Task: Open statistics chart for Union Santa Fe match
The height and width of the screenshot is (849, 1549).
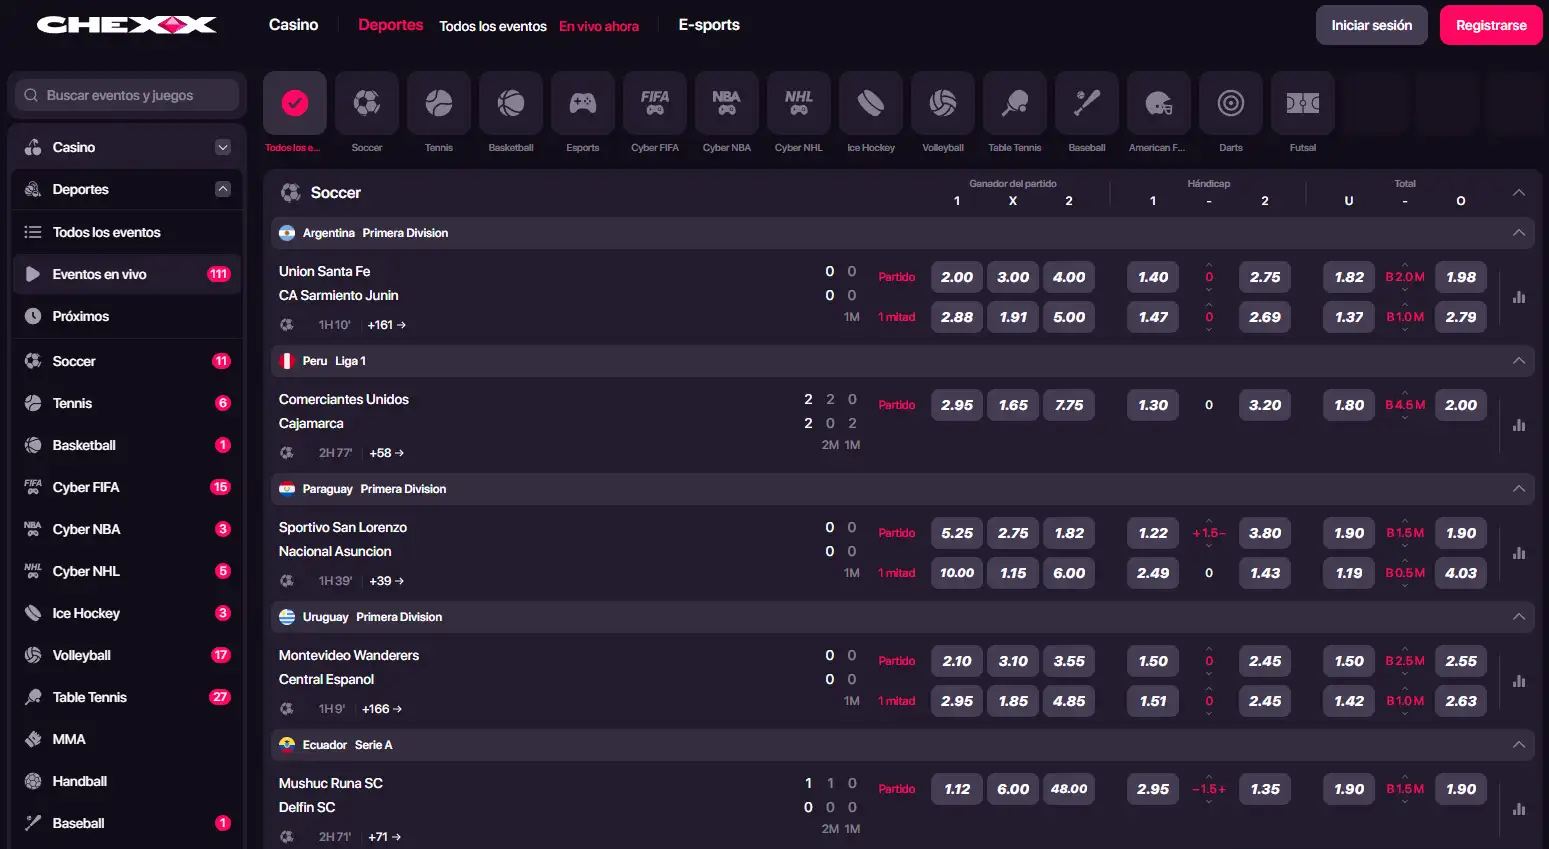Action: click(1519, 297)
